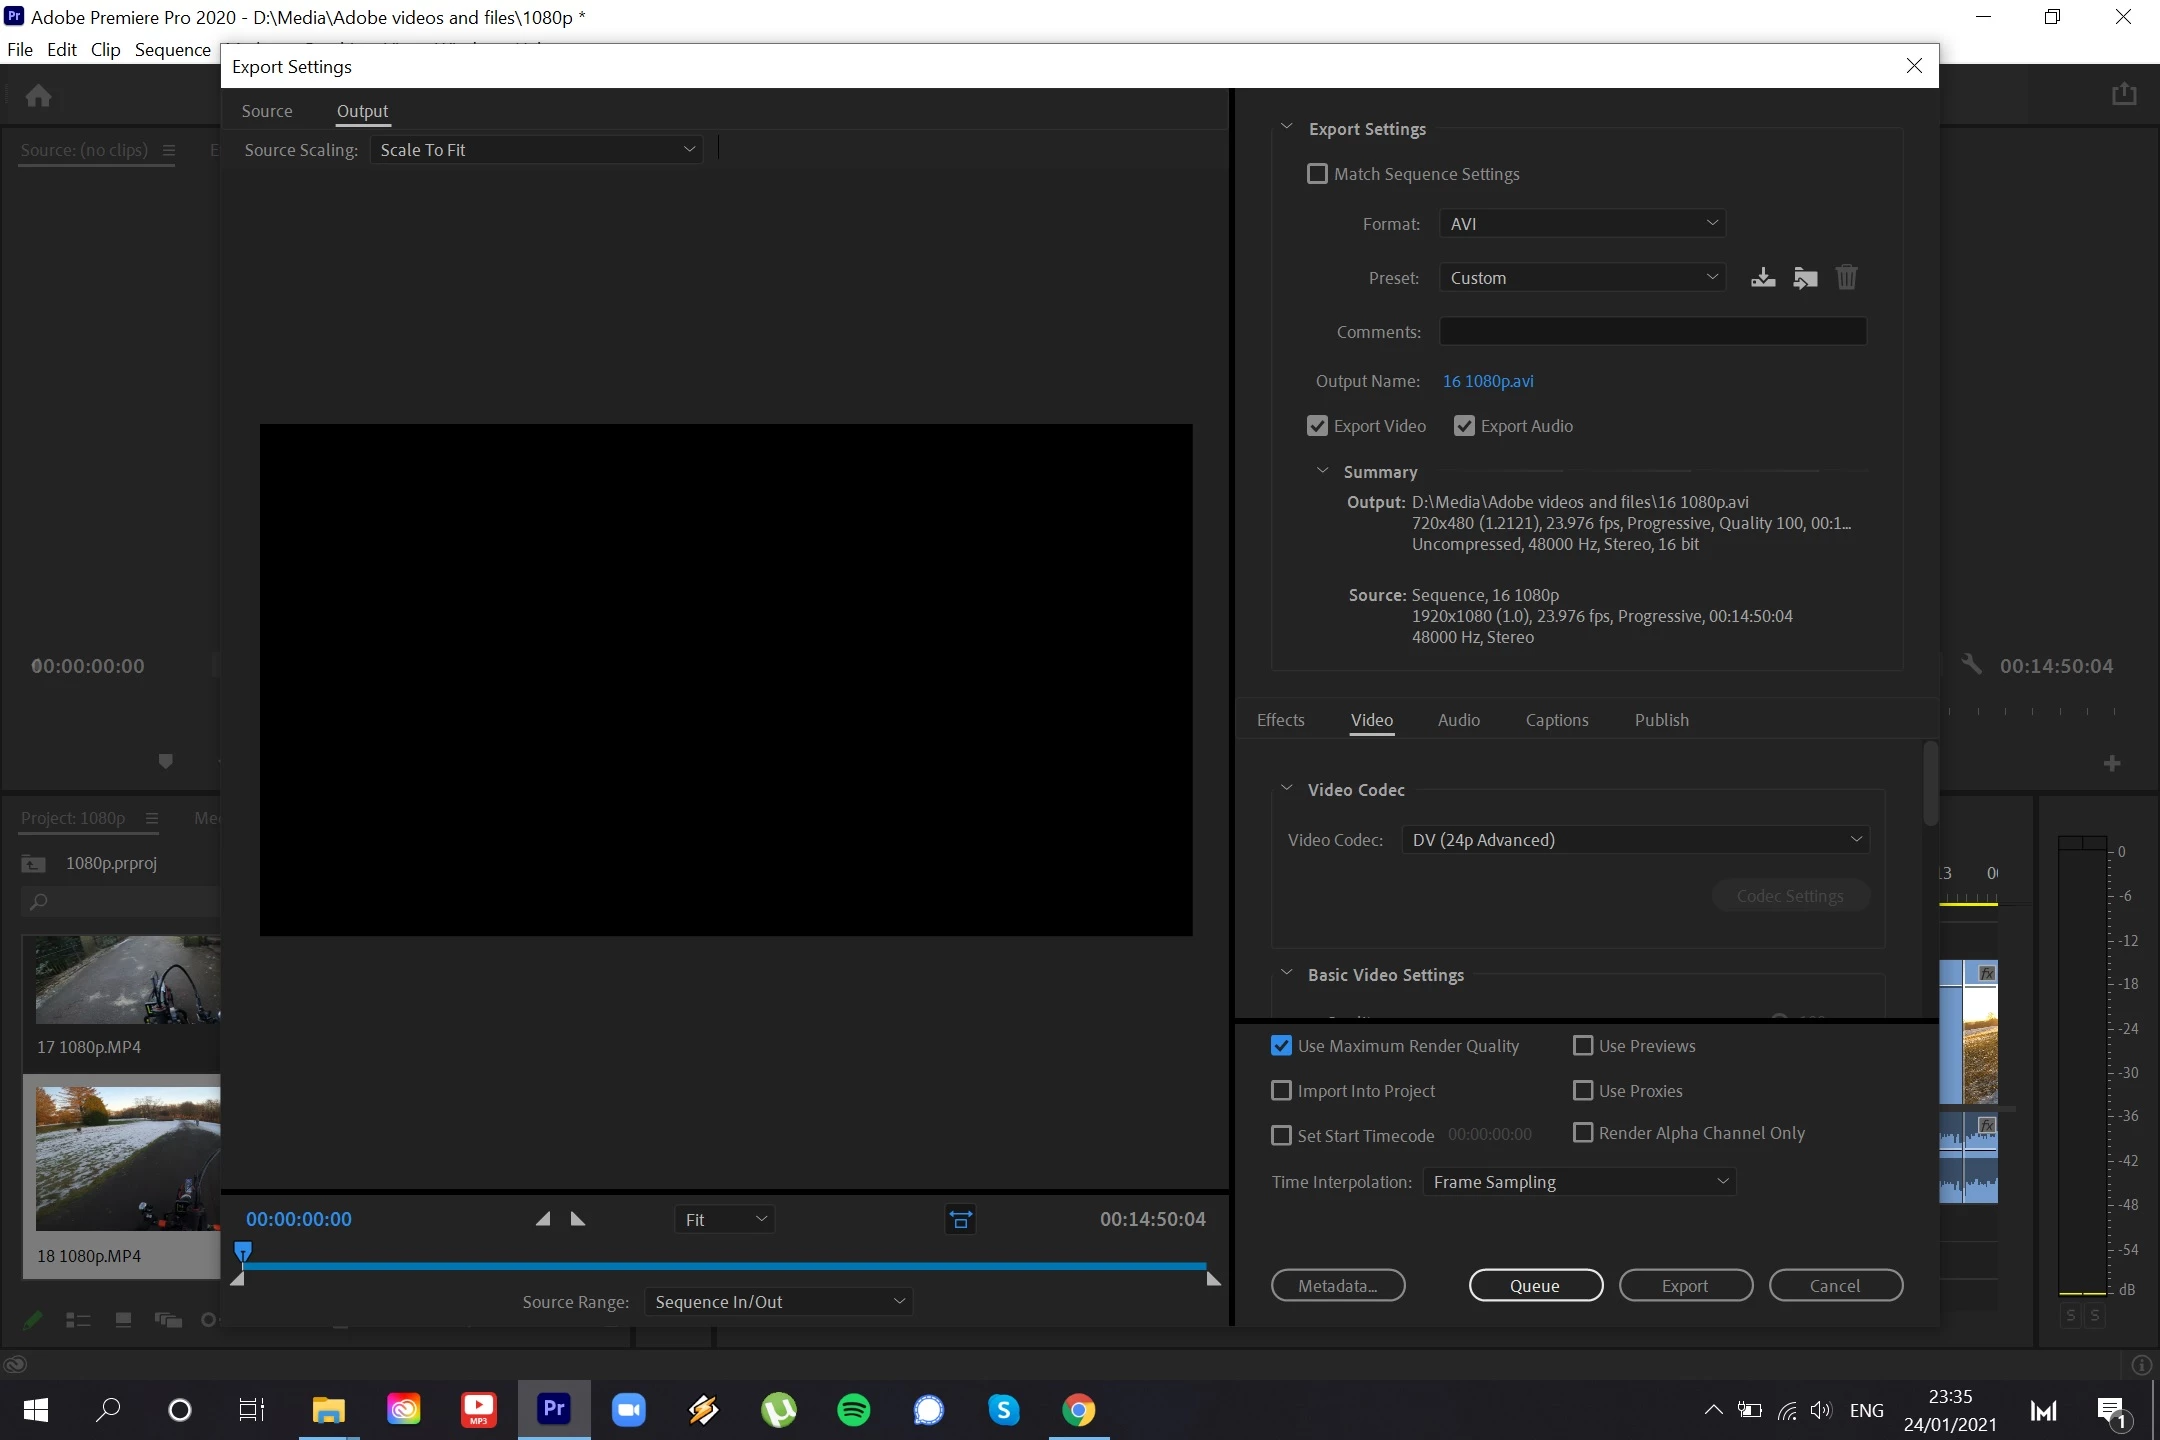2160x1440 pixels.
Task: Open Spotify from the taskbar
Action: (853, 1410)
